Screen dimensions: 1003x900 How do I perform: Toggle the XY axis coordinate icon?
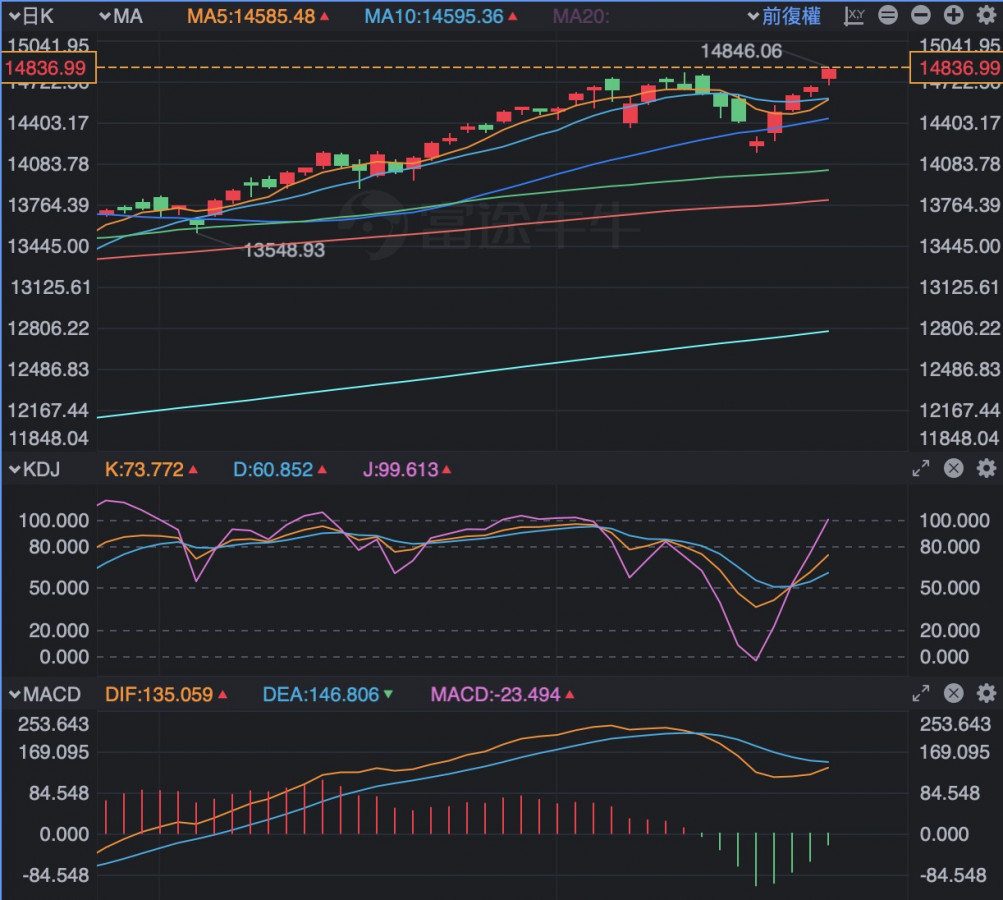click(855, 16)
